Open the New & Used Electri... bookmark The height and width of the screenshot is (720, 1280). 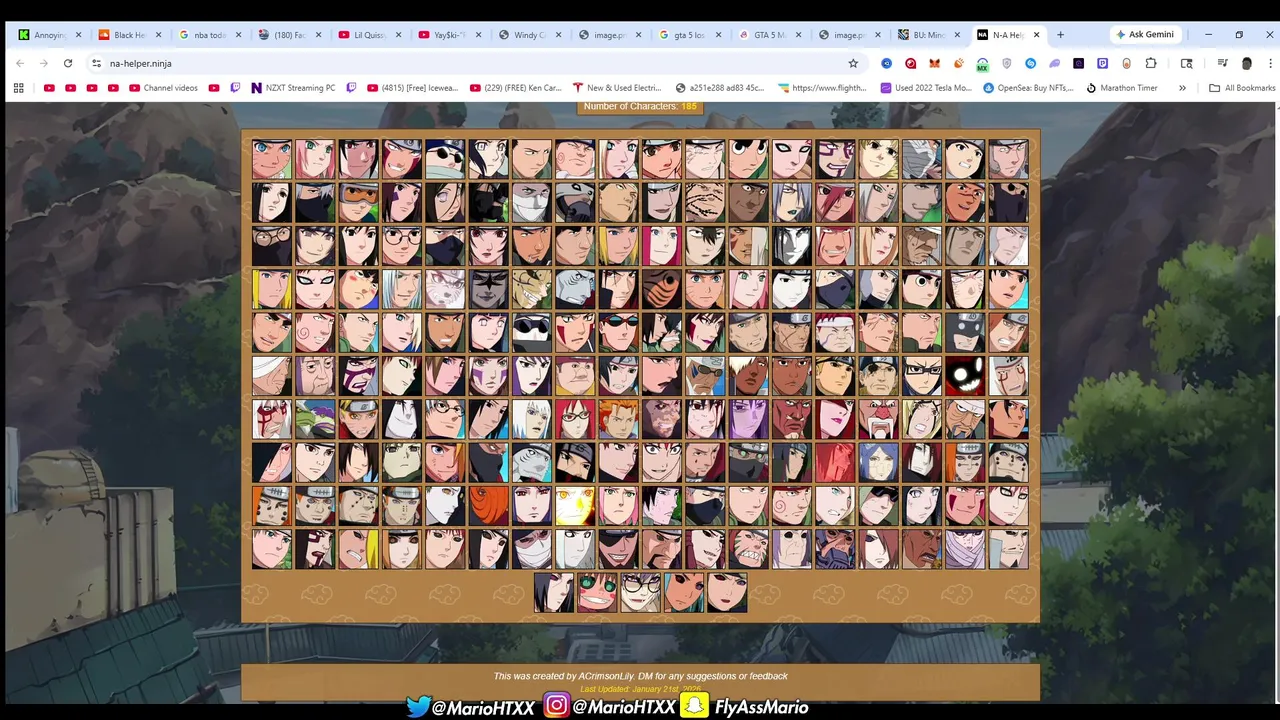(617, 88)
